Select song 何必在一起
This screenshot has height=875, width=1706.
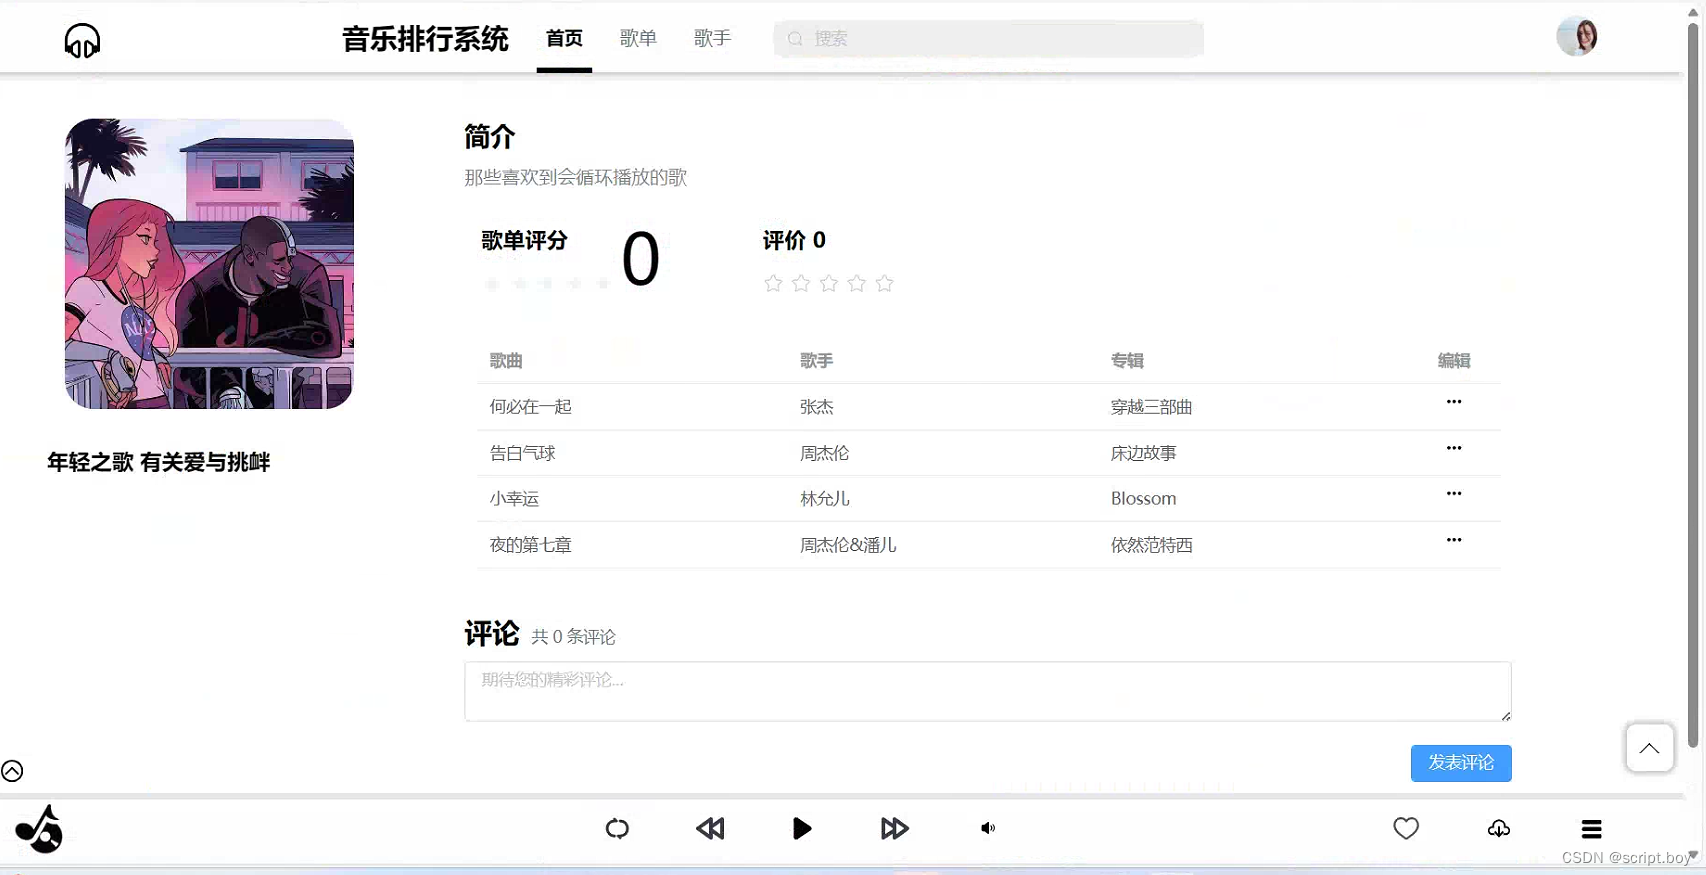point(530,407)
